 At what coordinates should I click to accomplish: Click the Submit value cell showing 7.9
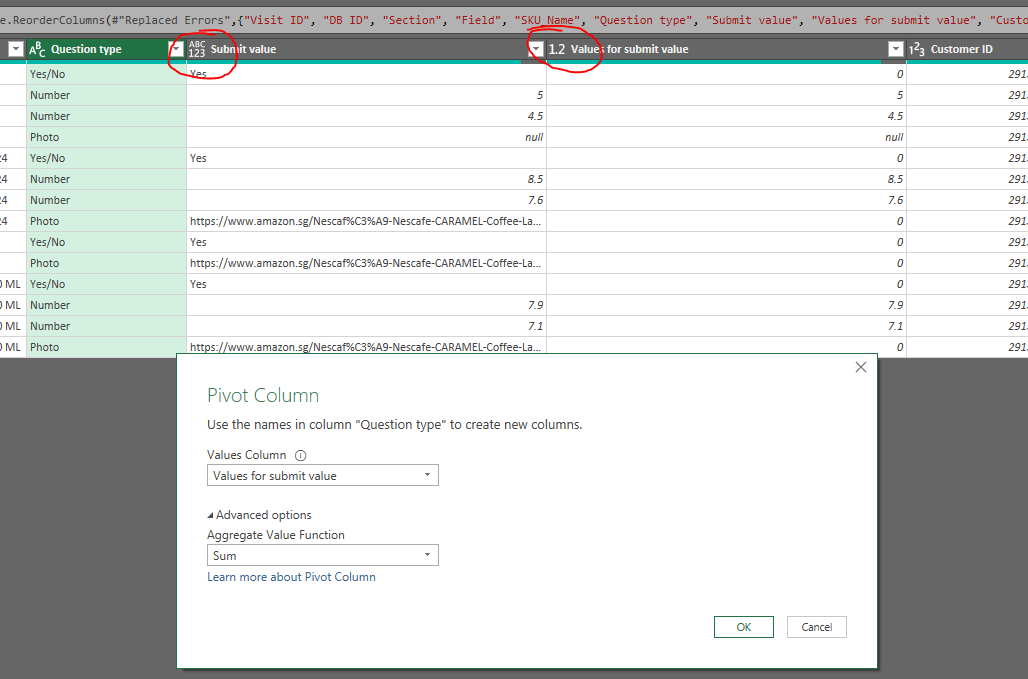[x=366, y=305]
